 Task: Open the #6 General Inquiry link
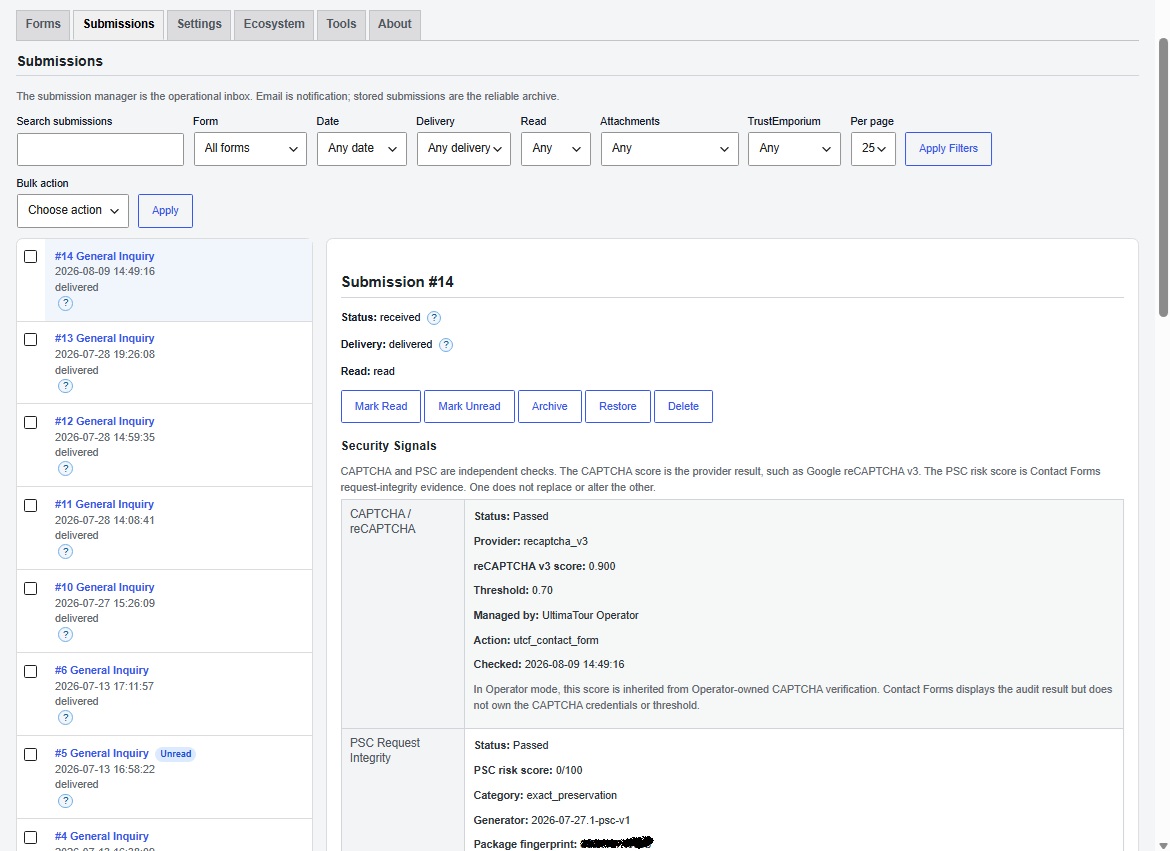click(101, 670)
